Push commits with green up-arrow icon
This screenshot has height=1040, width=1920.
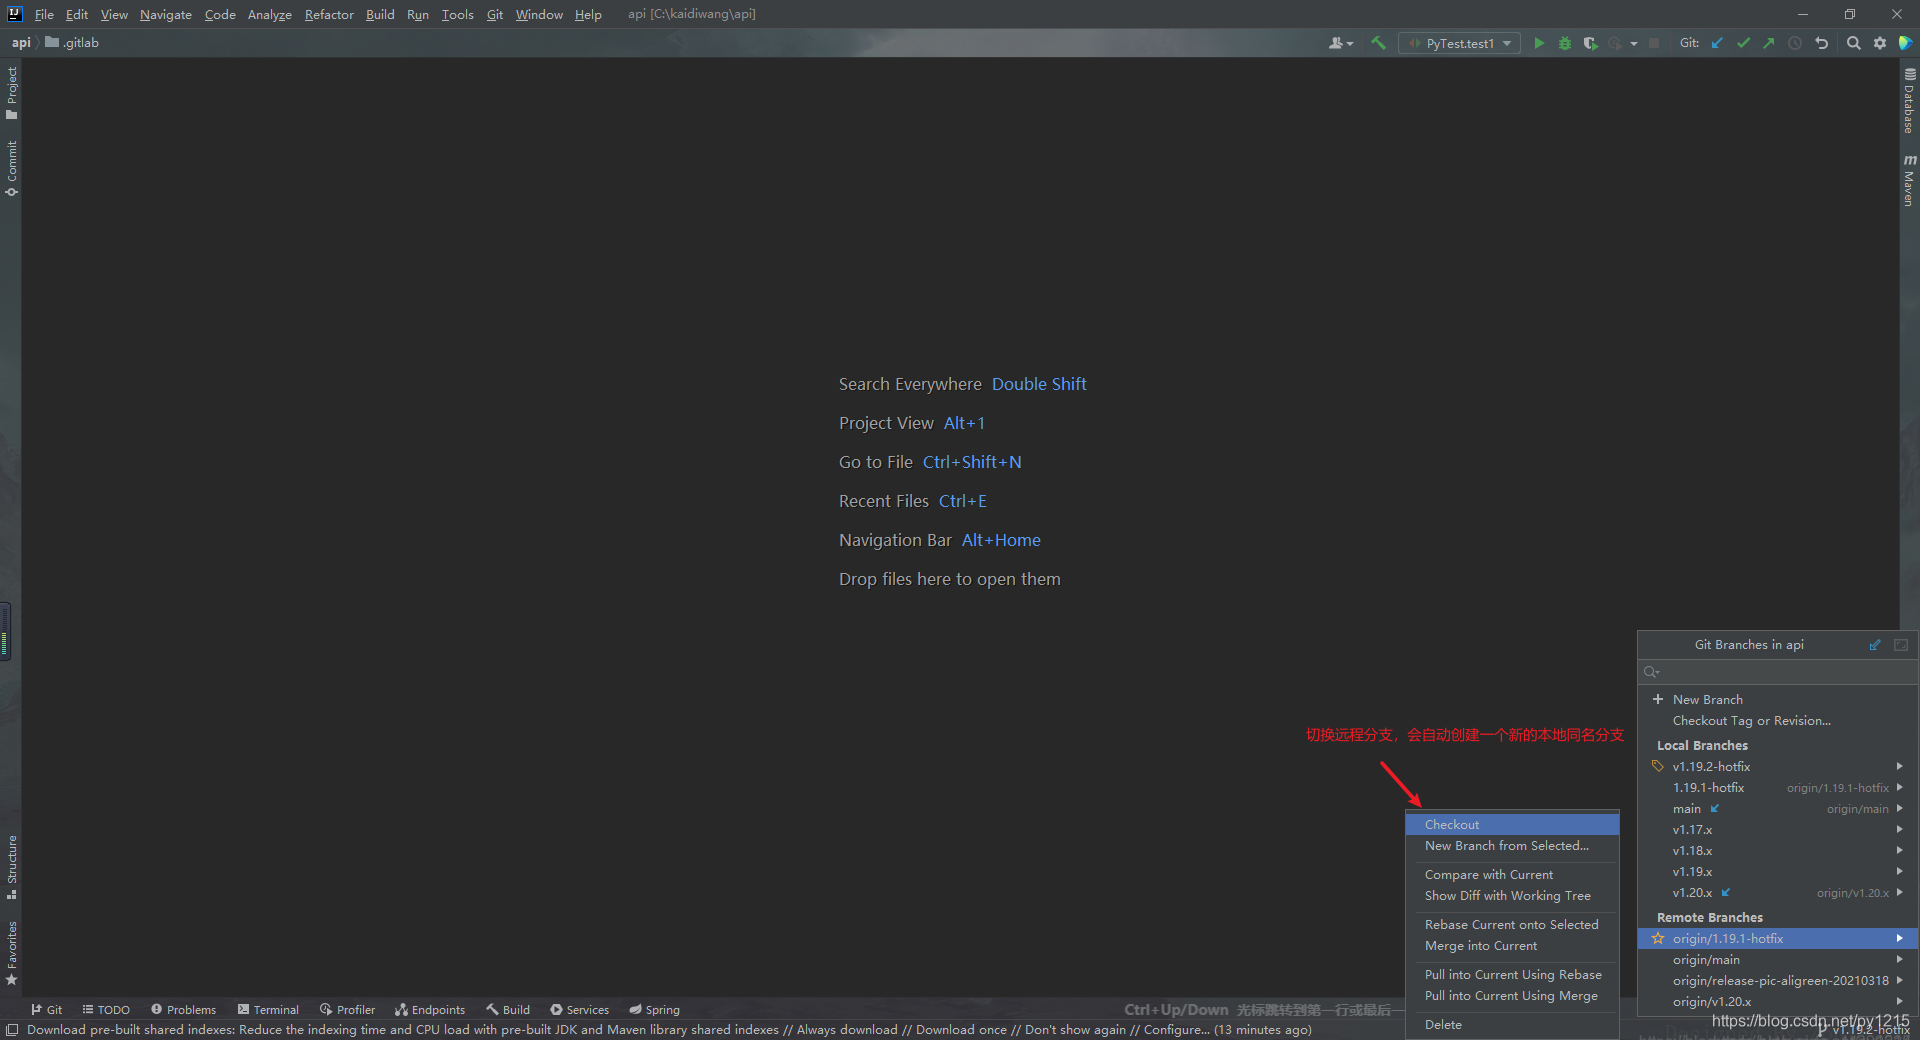(x=1769, y=43)
